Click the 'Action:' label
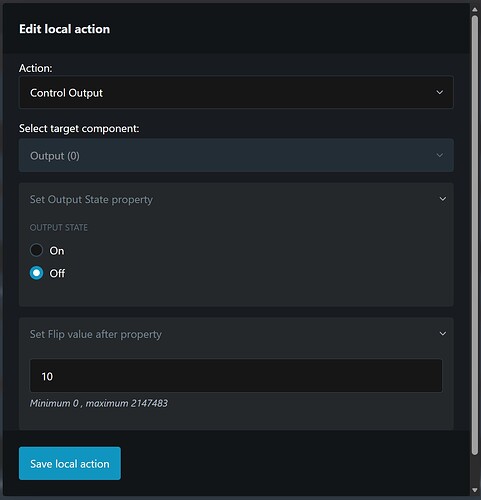 (x=36, y=68)
